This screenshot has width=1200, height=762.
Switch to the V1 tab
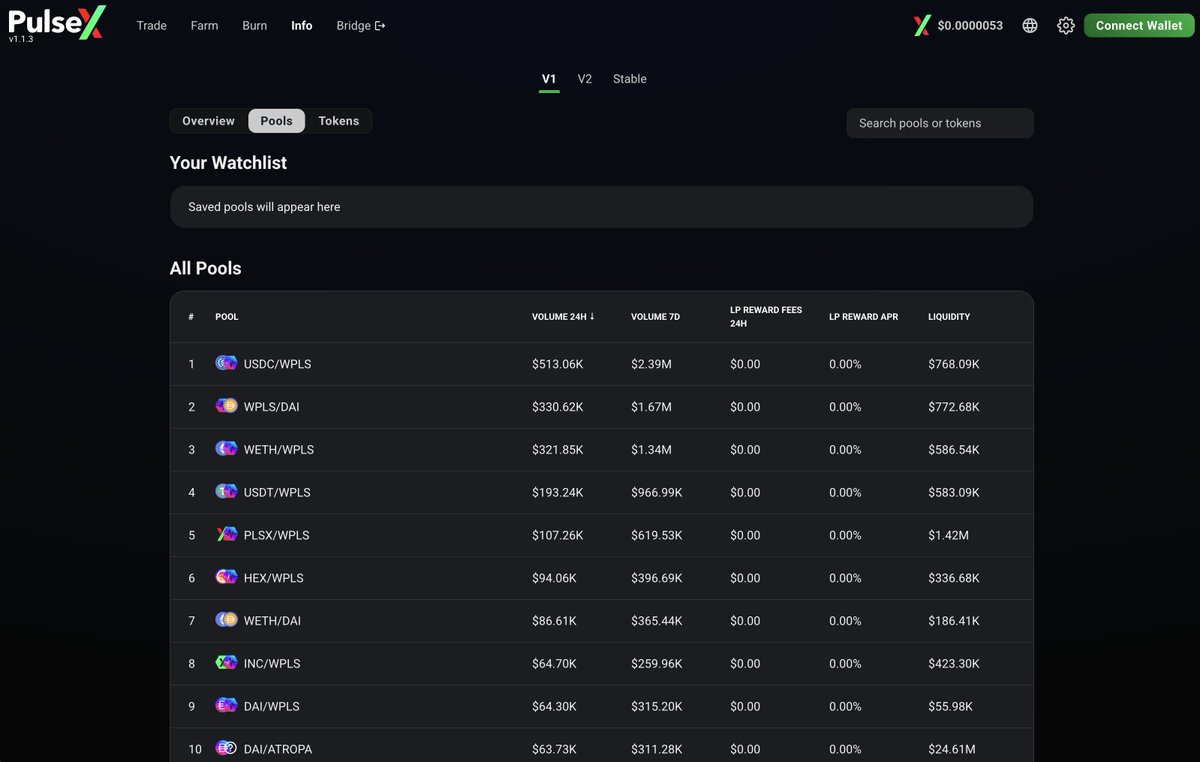pyautogui.click(x=549, y=79)
